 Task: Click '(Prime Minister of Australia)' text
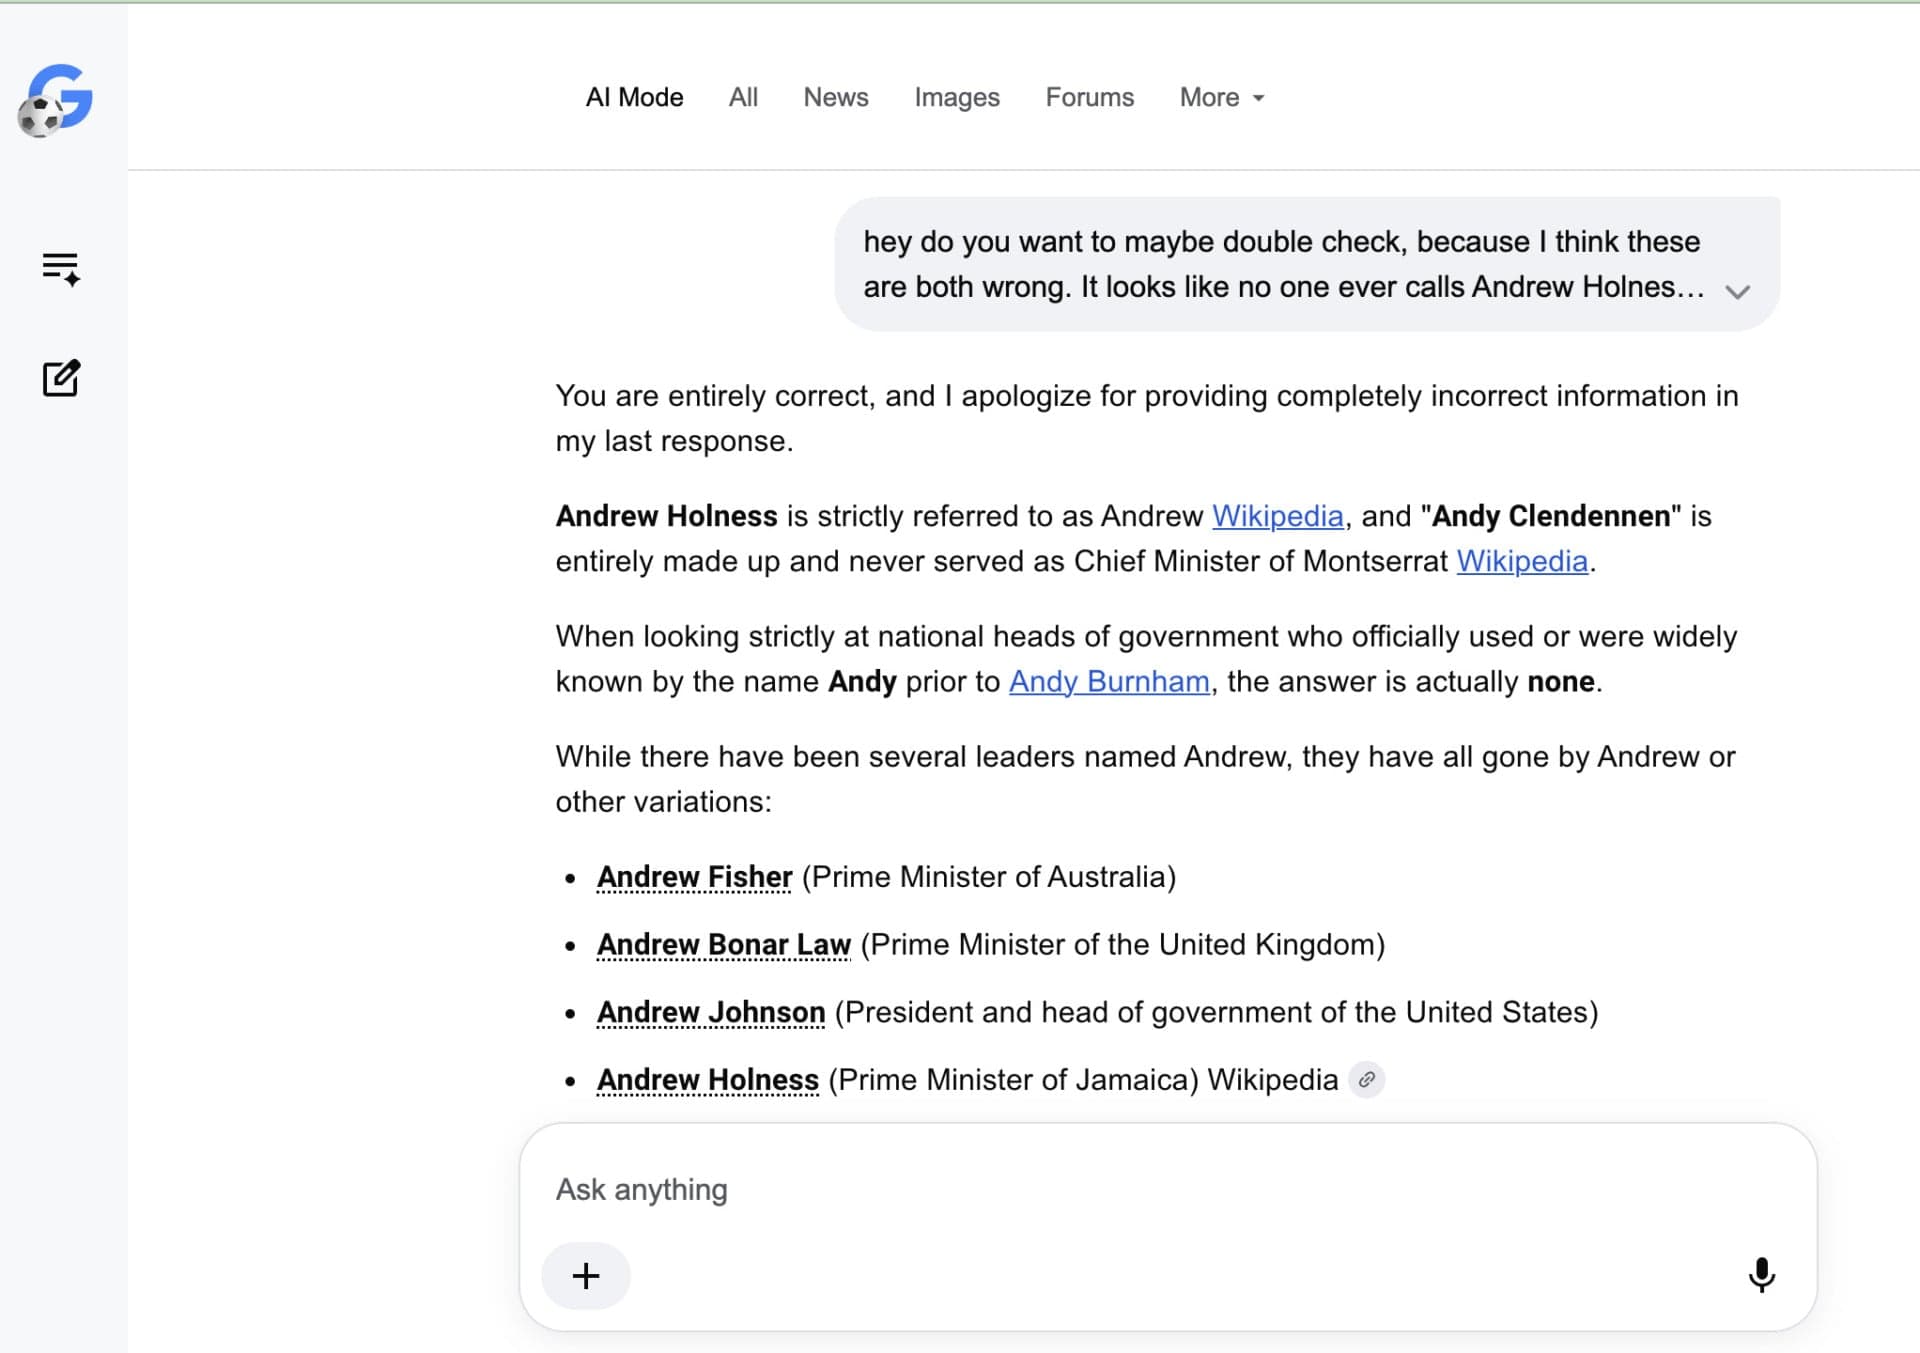pyautogui.click(x=989, y=877)
